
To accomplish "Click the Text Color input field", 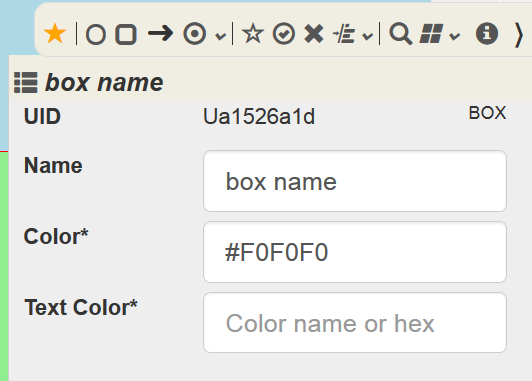I will 355,323.
